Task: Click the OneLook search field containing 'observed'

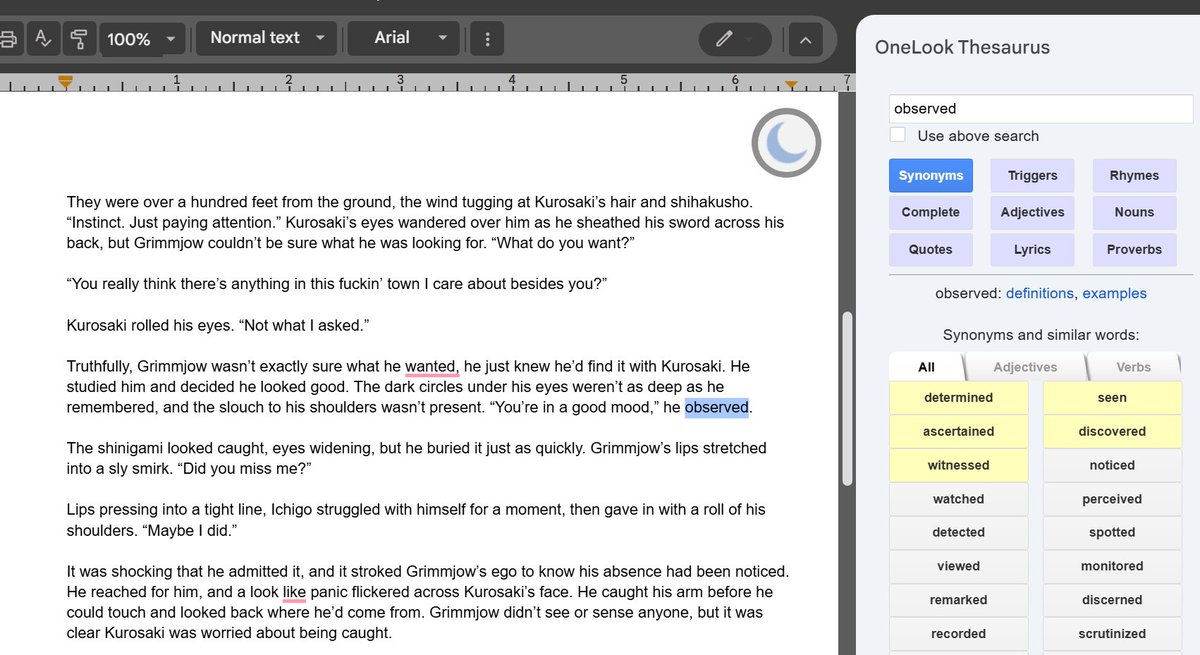Action: coord(1041,109)
